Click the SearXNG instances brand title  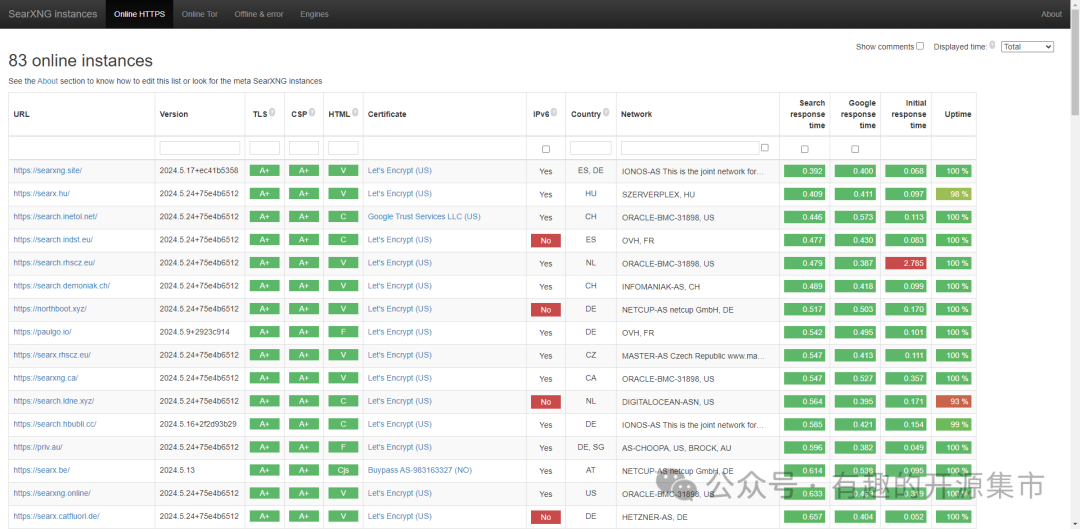[x=53, y=14]
